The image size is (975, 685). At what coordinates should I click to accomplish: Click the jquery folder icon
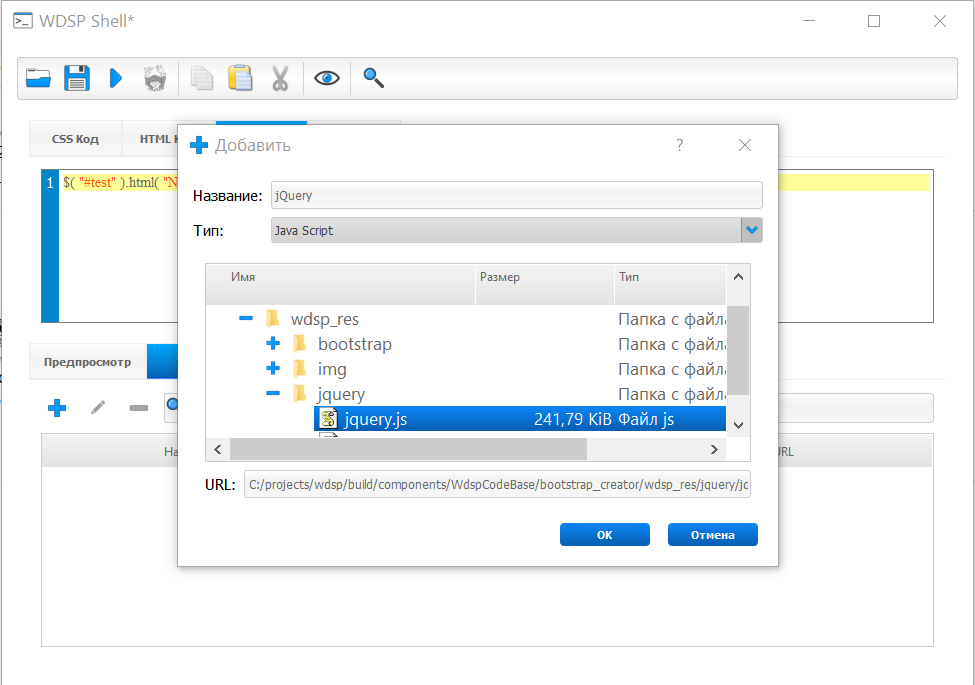pos(300,393)
